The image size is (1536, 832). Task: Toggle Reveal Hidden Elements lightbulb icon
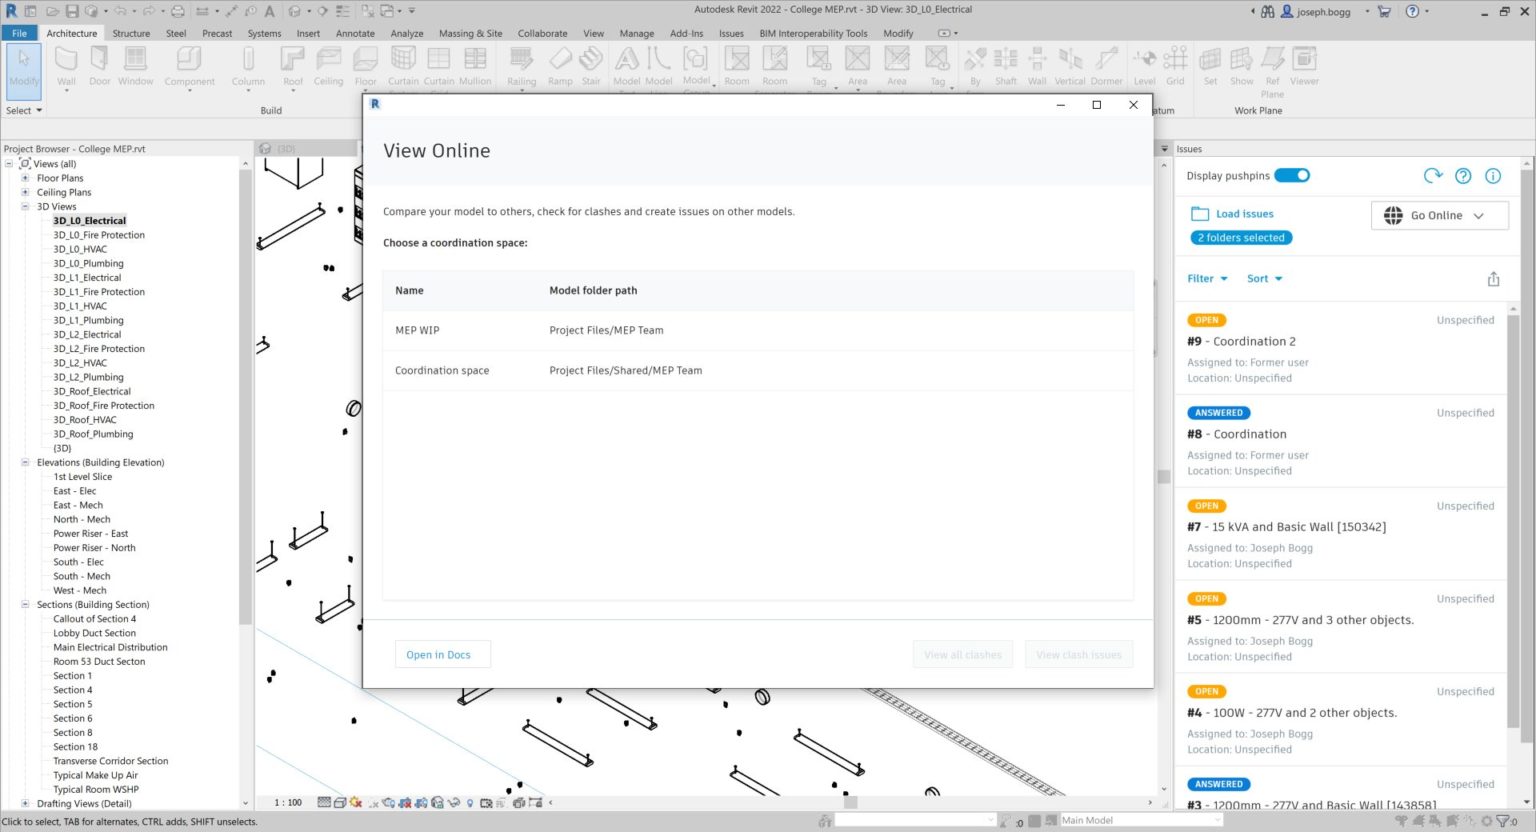point(469,801)
